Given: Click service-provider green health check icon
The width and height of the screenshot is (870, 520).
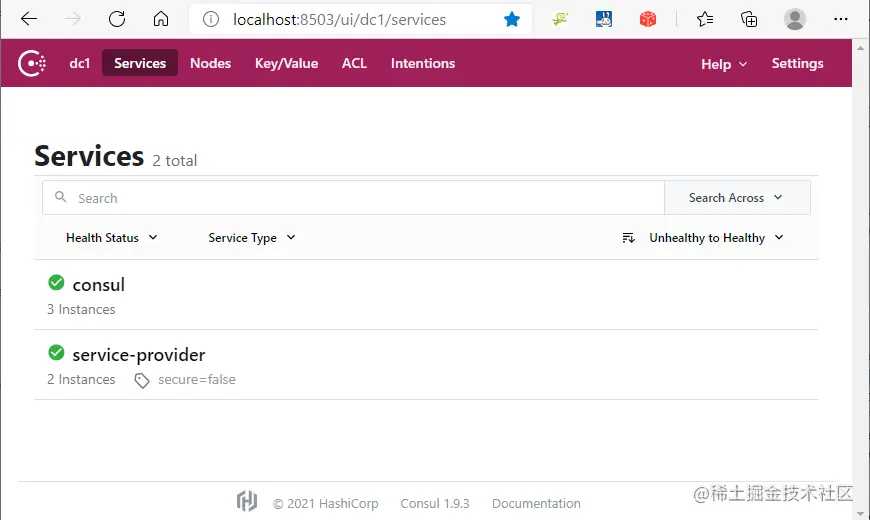Looking at the screenshot, I should (x=56, y=352).
